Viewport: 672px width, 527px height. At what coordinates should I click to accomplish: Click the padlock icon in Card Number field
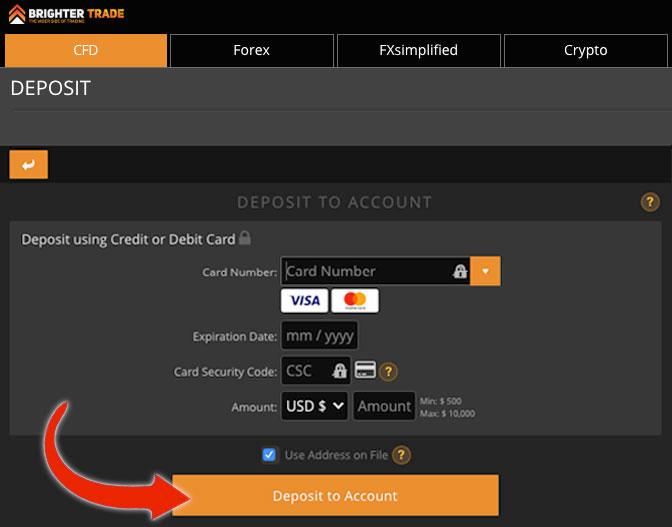pos(460,271)
